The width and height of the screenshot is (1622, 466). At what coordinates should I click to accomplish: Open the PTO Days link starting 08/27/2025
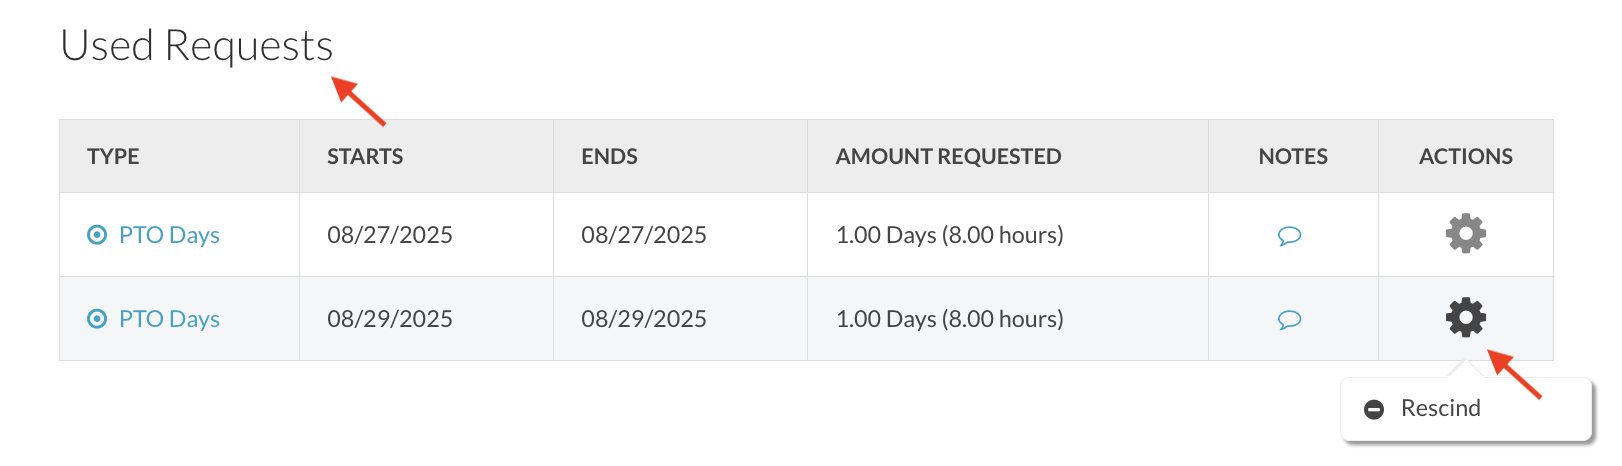pos(169,235)
